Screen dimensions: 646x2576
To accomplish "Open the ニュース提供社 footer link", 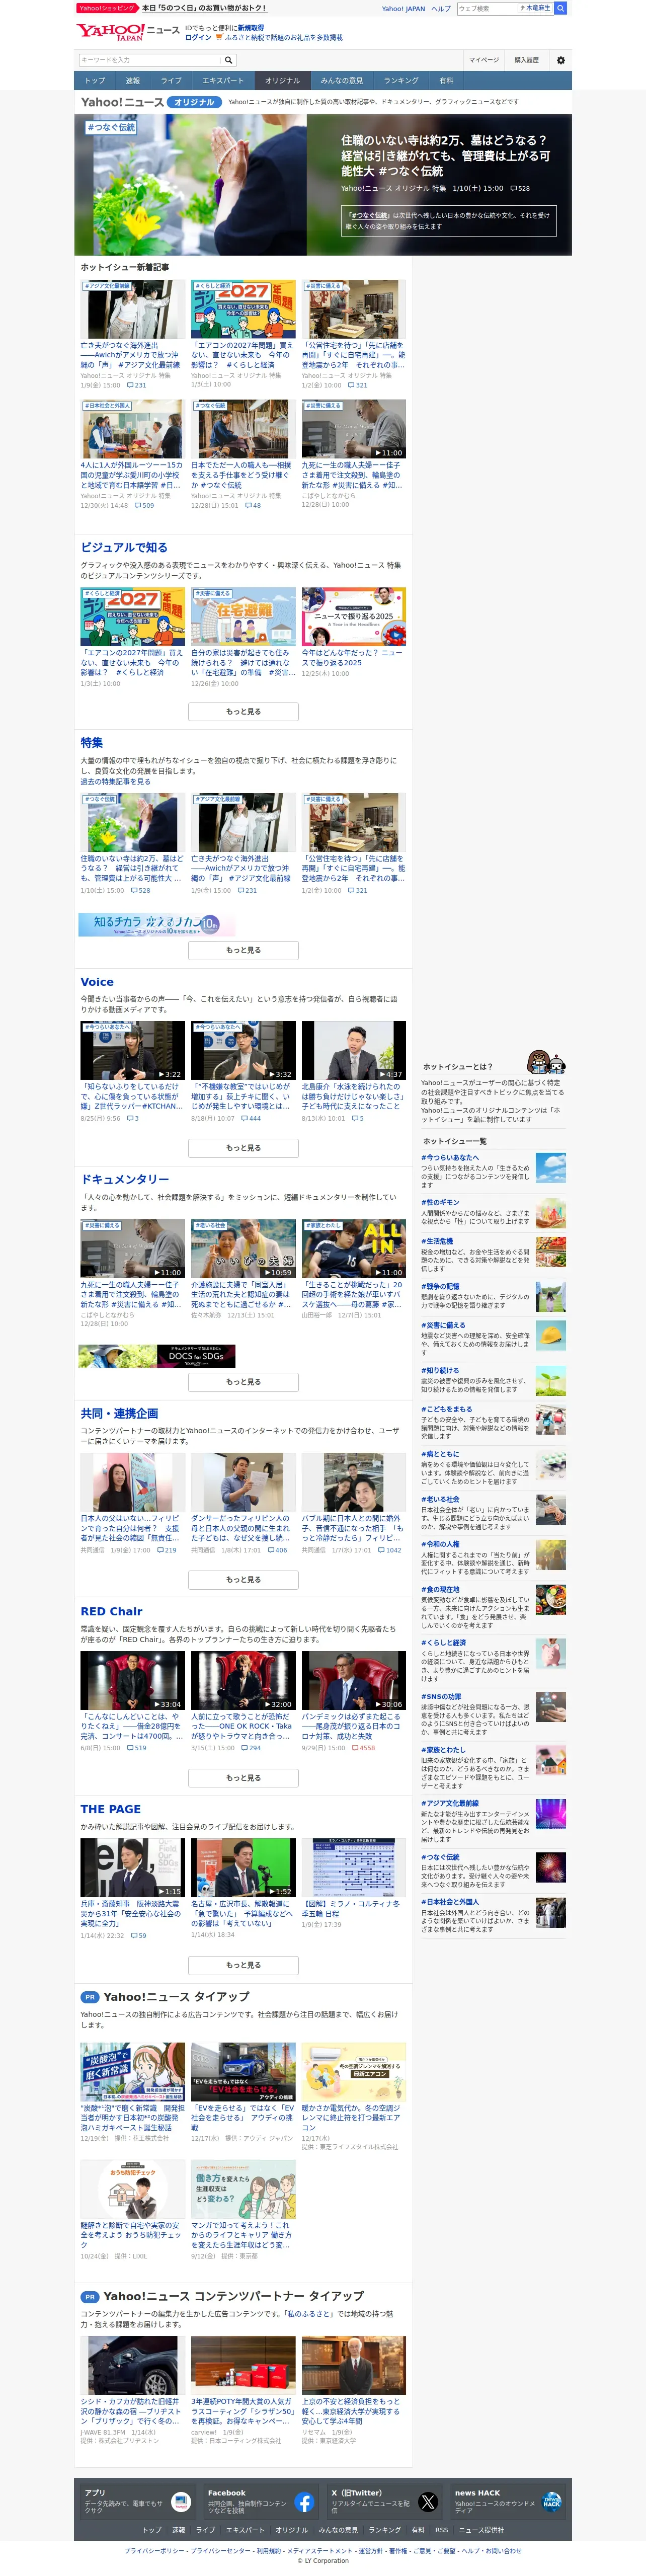I will [x=482, y=2530].
